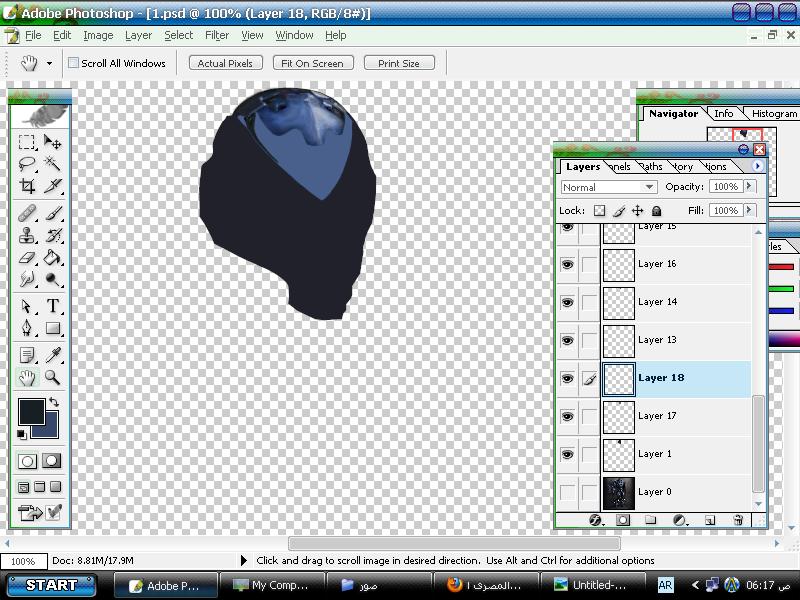The width and height of the screenshot is (800, 600).
Task: Select the Magic Wand tool
Action: tap(53, 165)
